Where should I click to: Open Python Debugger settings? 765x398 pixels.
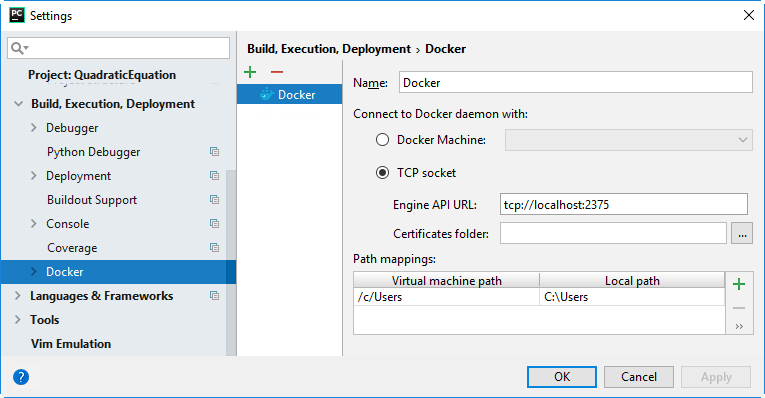(x=94, y=152)
